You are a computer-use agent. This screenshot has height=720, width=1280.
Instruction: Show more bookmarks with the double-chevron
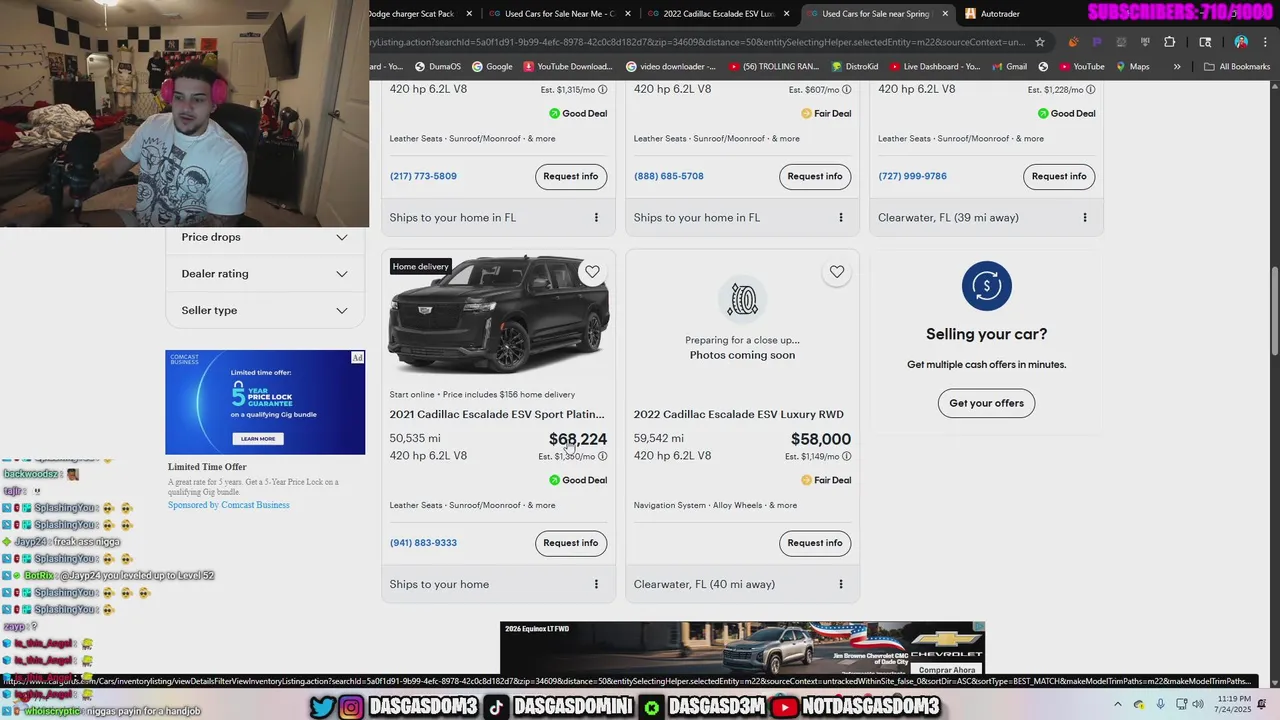coord(1177,67)
